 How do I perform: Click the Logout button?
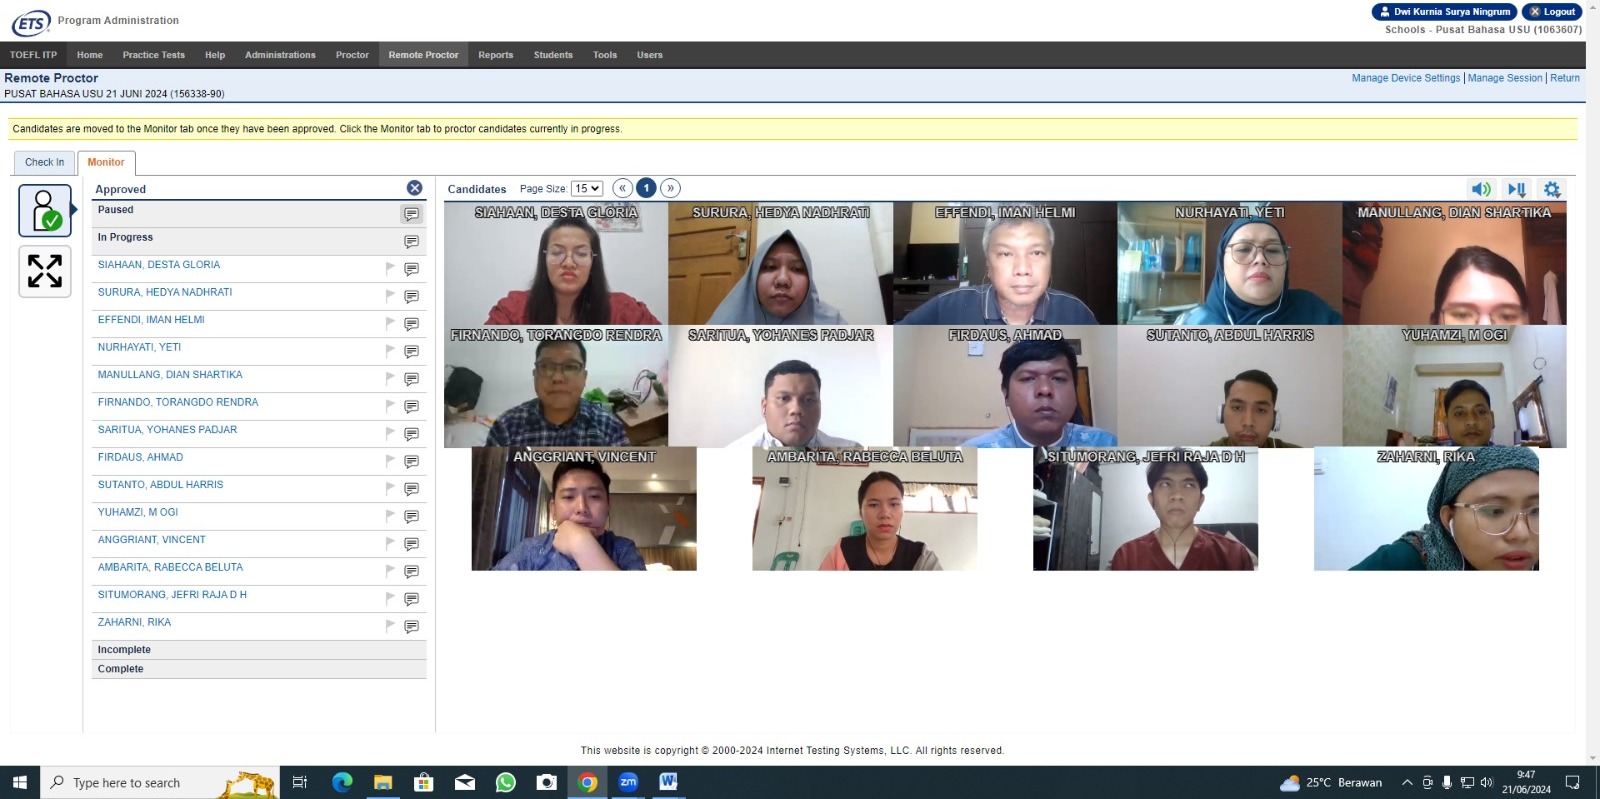pos(1552,12)
